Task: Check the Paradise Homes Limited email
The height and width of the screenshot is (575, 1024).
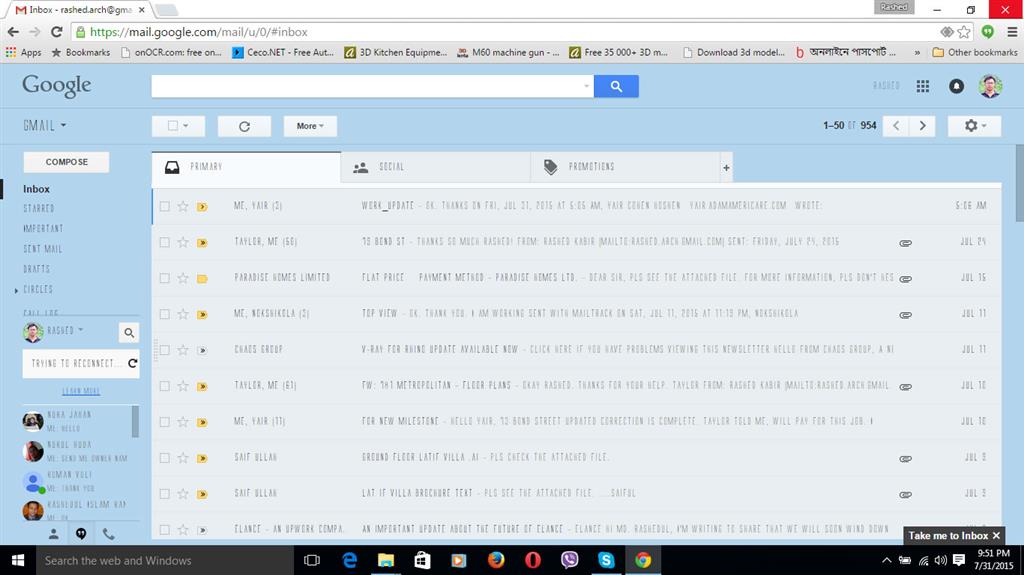Action: tap(165, 278)
